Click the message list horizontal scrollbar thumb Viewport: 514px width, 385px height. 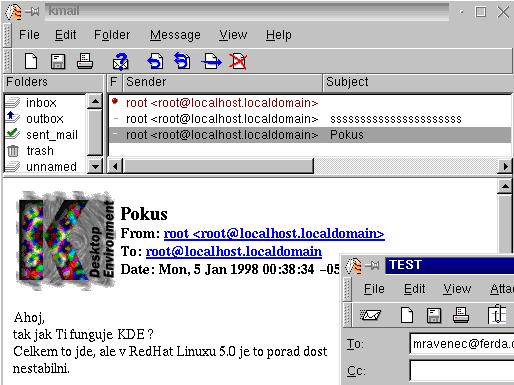[218, 166]
